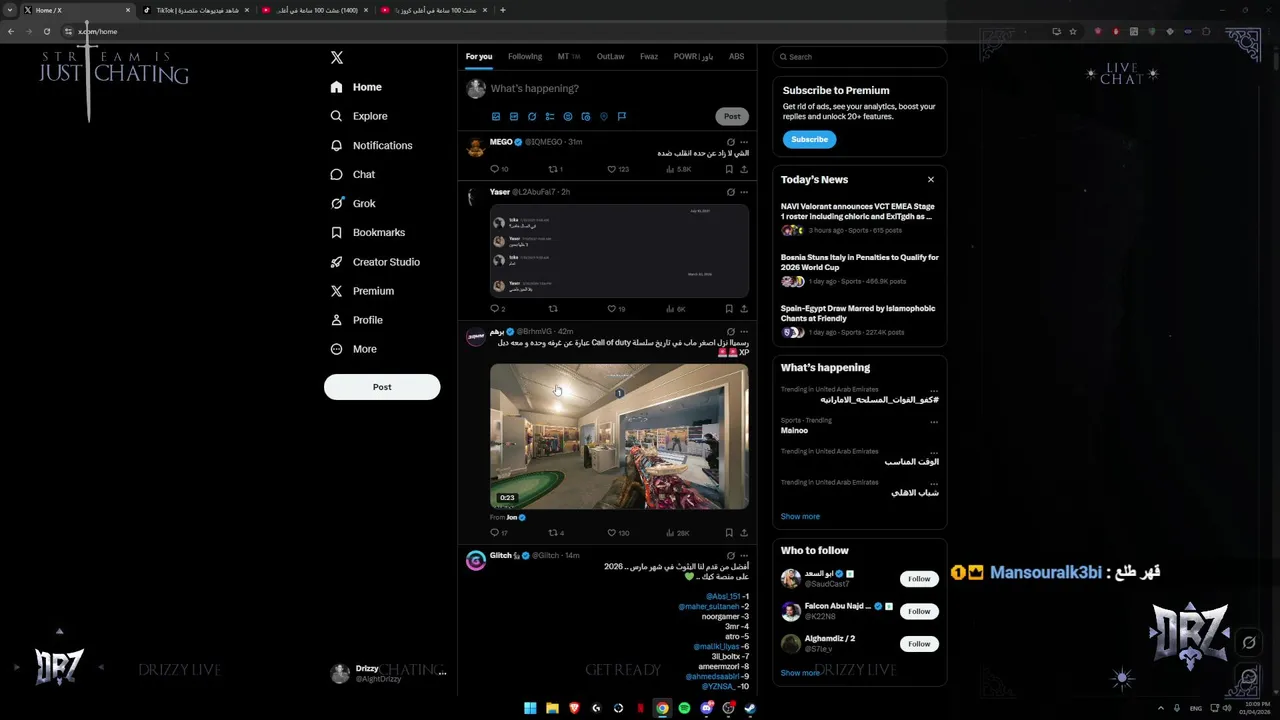Click the Grok enhance icon in composer

pos(532,117)
